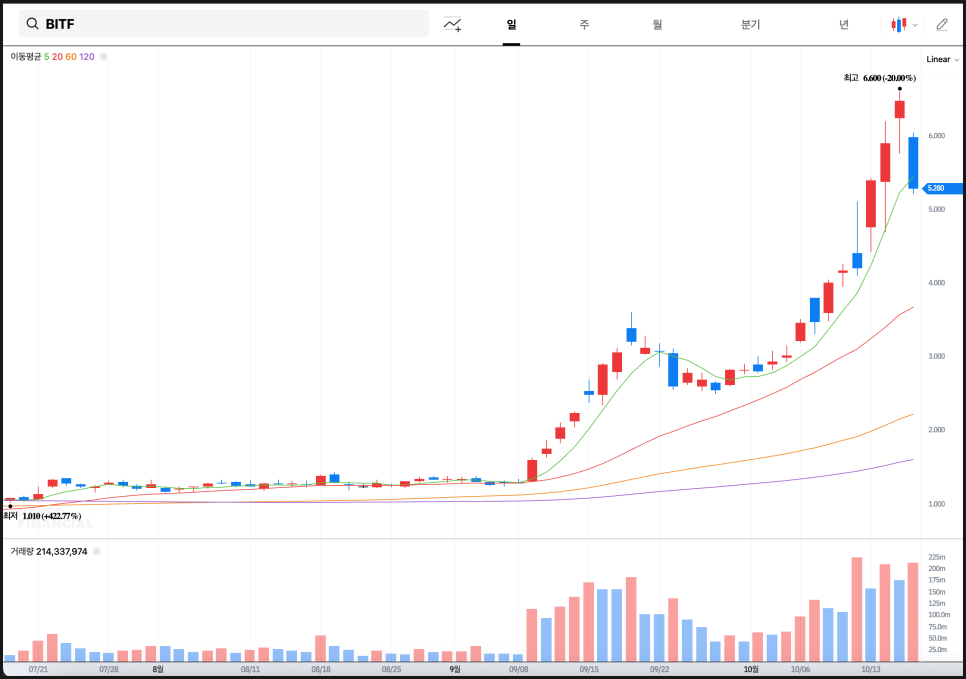Switch to the daily (일) tab
966x679 pixels.
[x=511, y=24]
